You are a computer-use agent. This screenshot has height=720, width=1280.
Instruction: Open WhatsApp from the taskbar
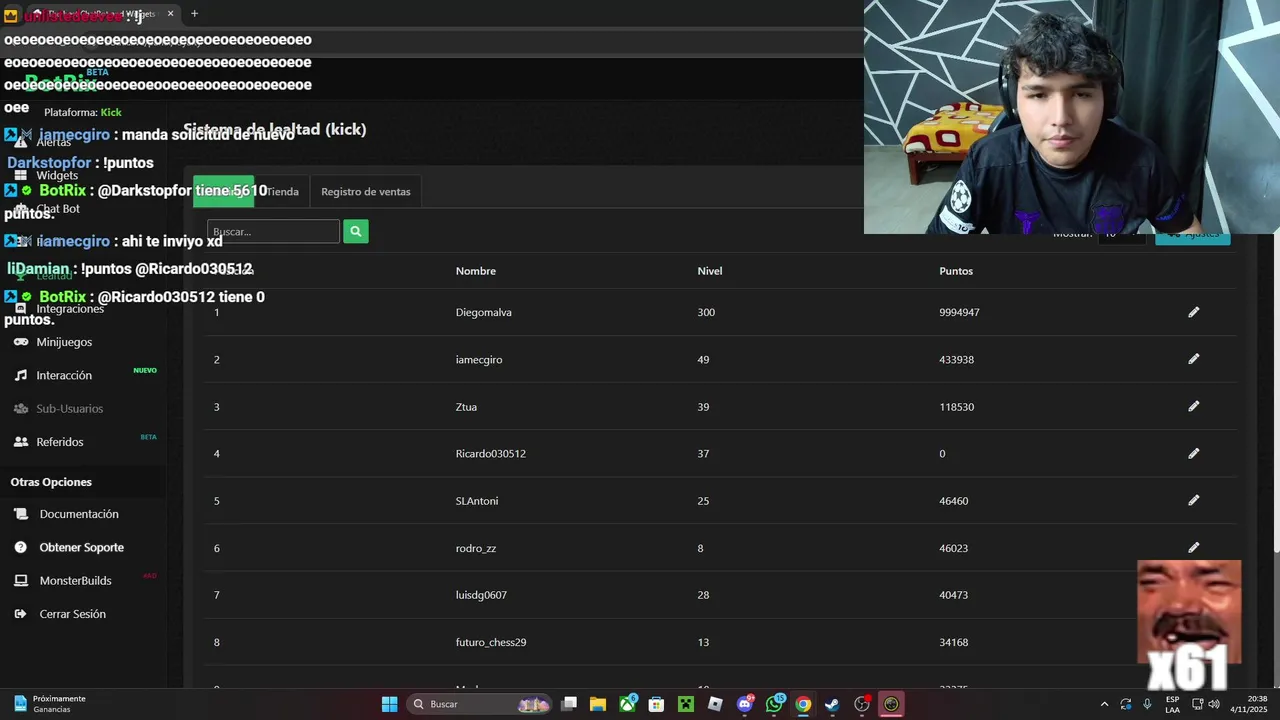click(x=774, y=704)
